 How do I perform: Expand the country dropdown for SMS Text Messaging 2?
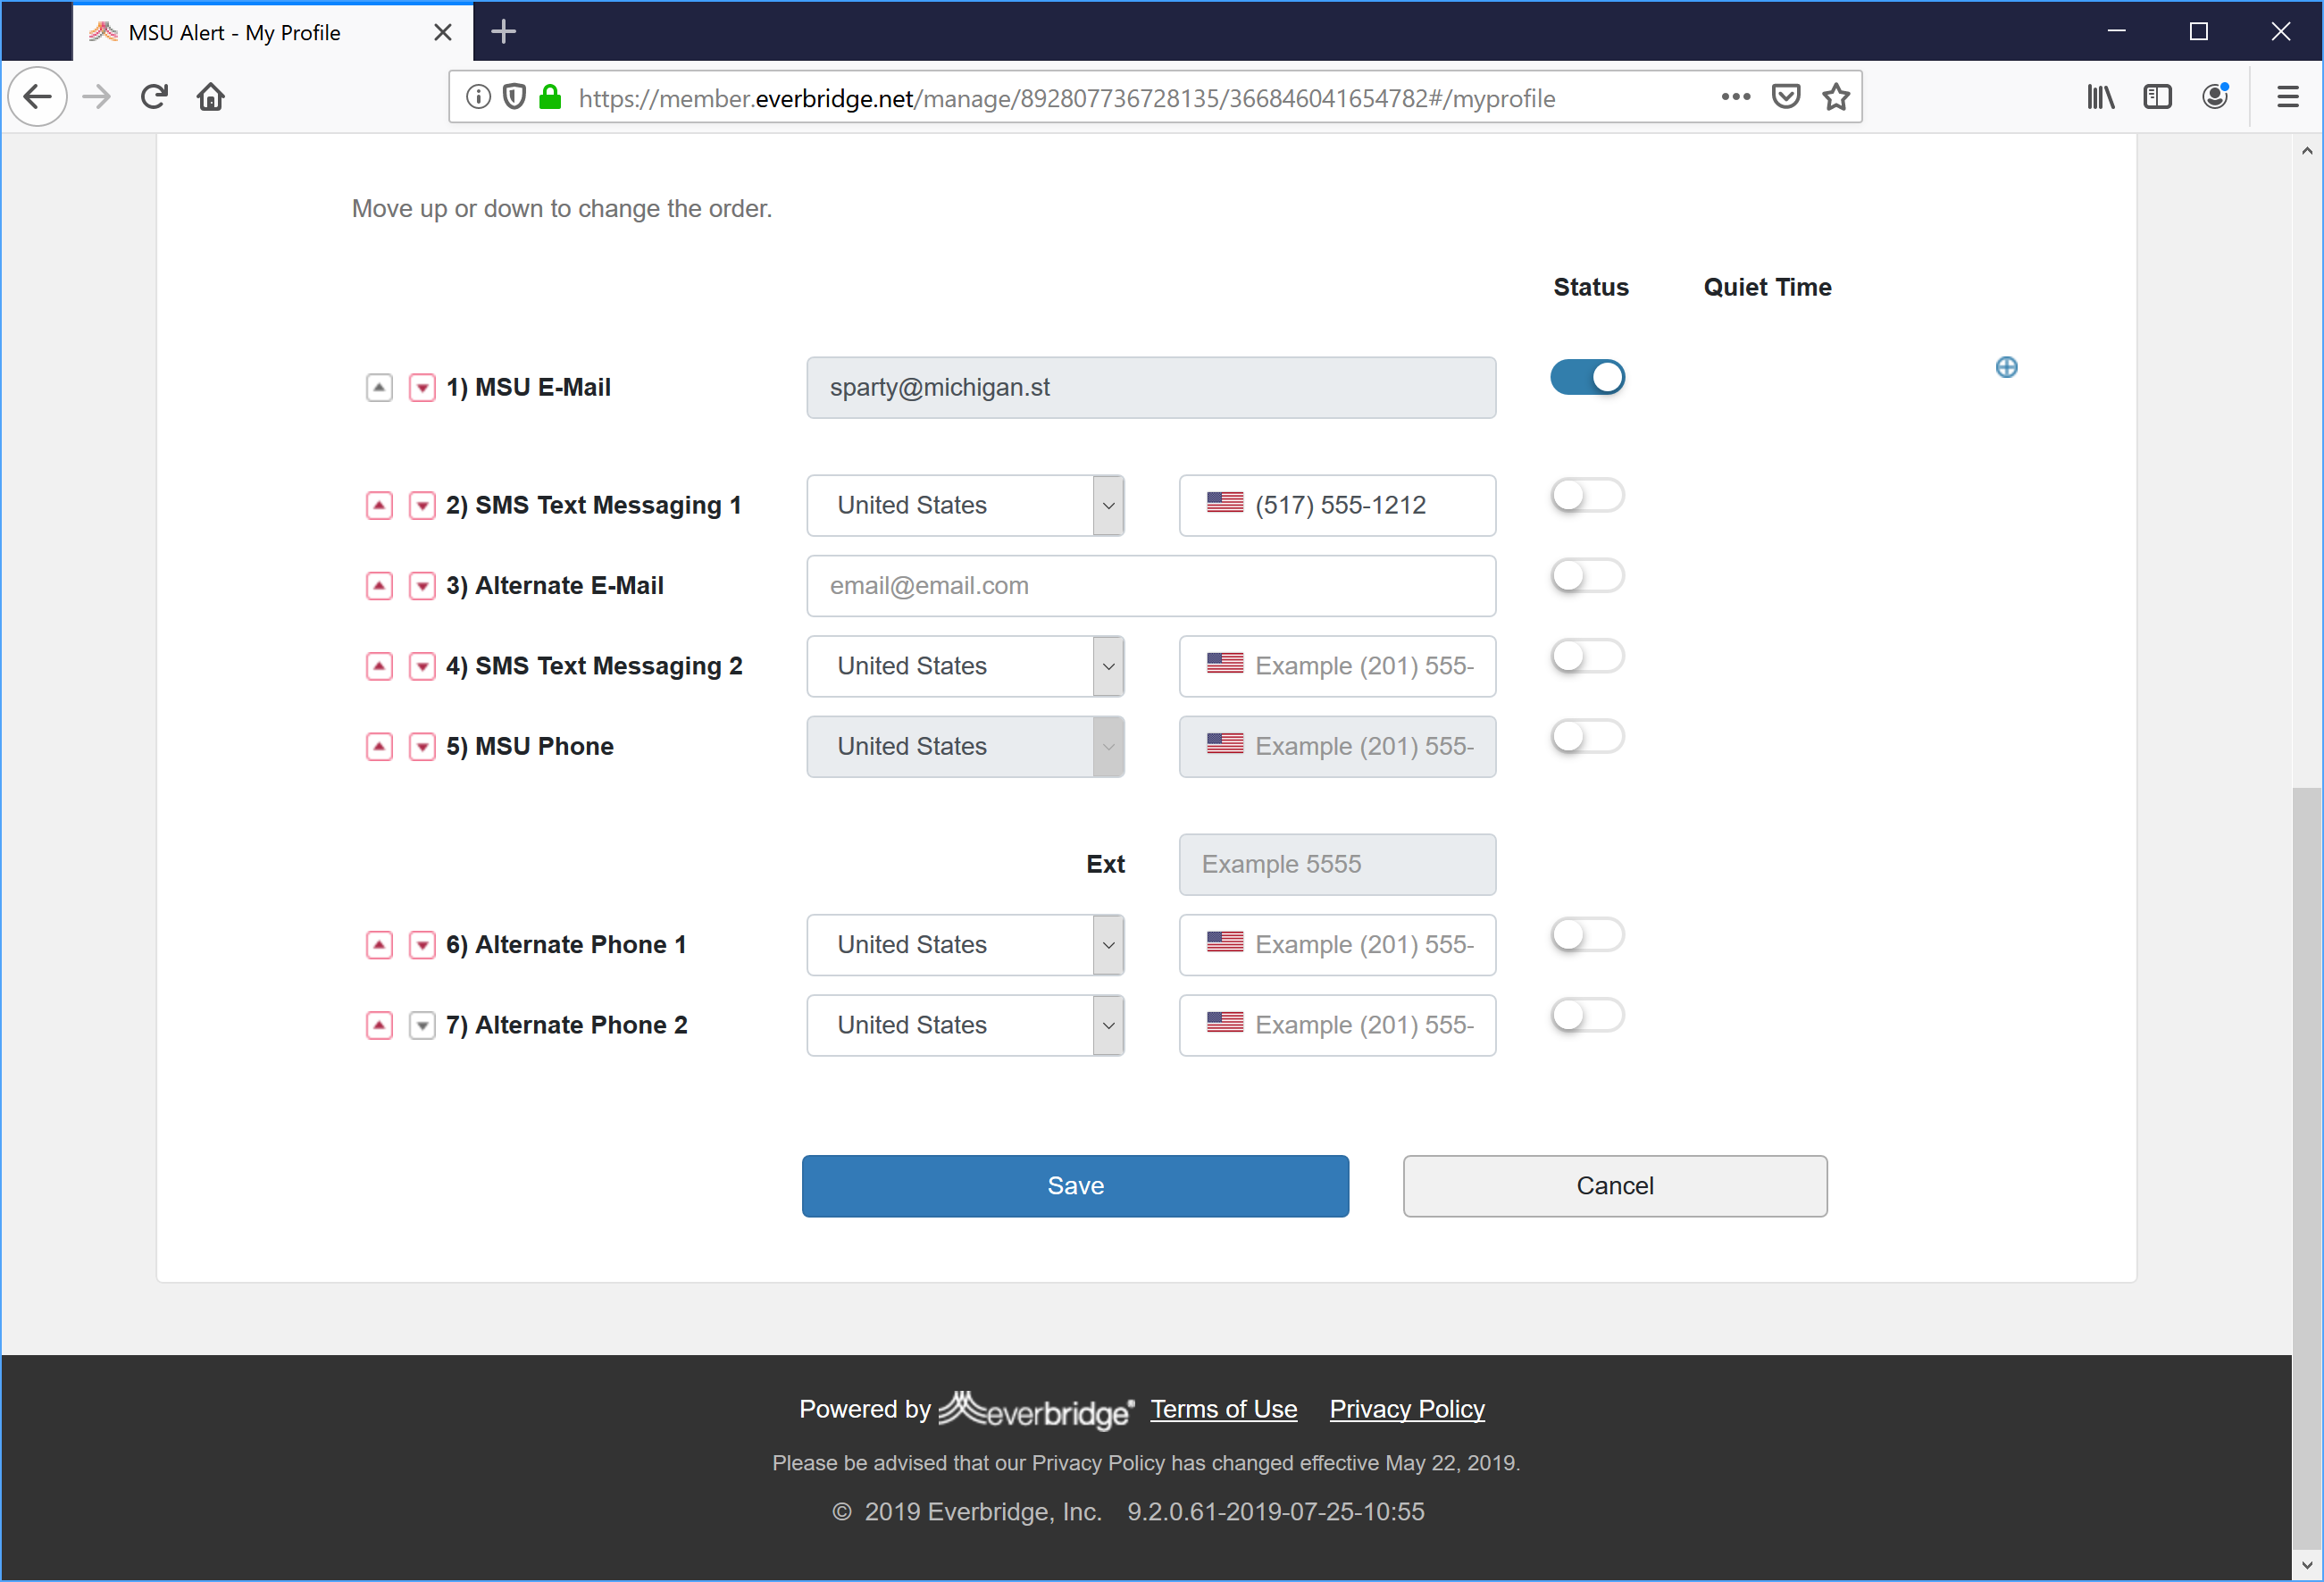[1107, 665]
